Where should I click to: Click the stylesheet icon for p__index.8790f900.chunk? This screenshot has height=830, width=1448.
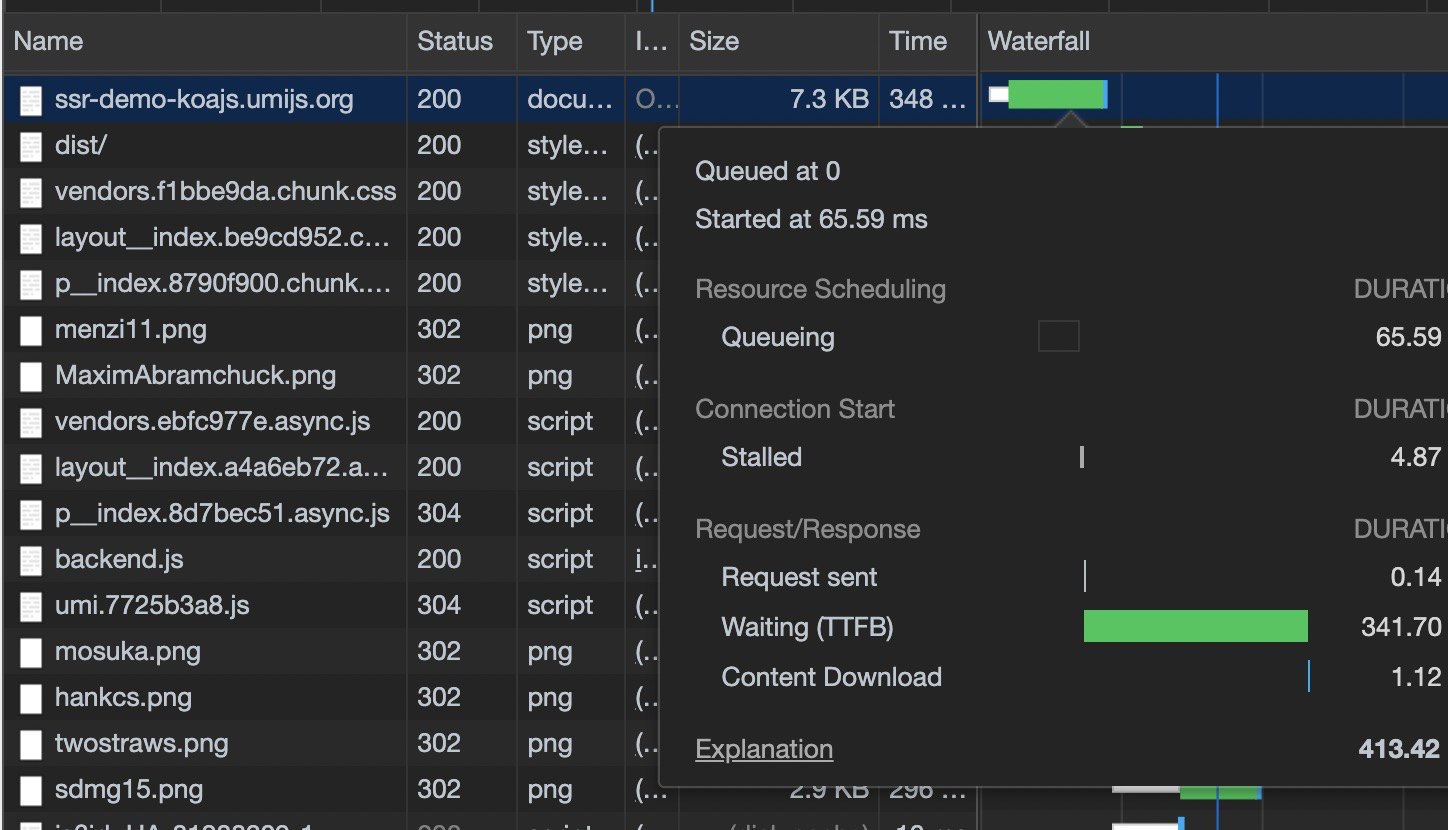pos(29,283)
